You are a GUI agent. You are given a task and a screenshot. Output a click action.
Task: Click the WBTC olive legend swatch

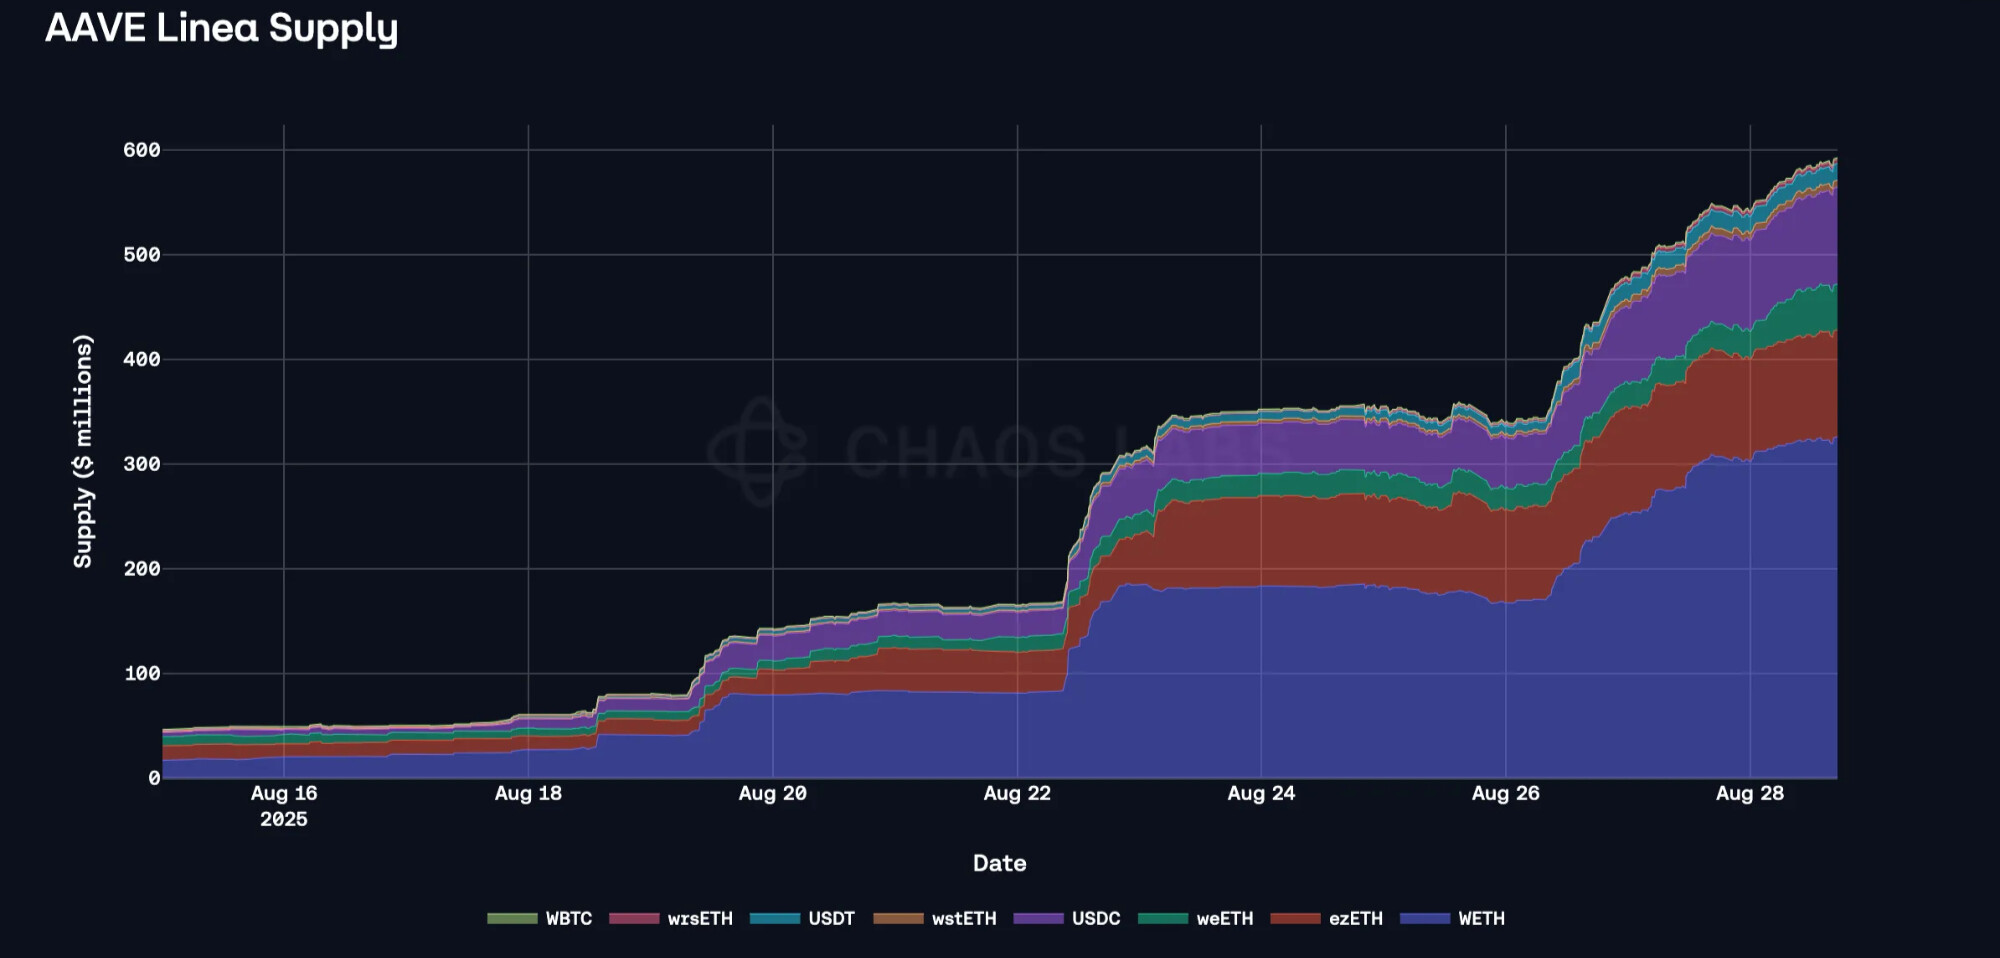pos(512,918)
